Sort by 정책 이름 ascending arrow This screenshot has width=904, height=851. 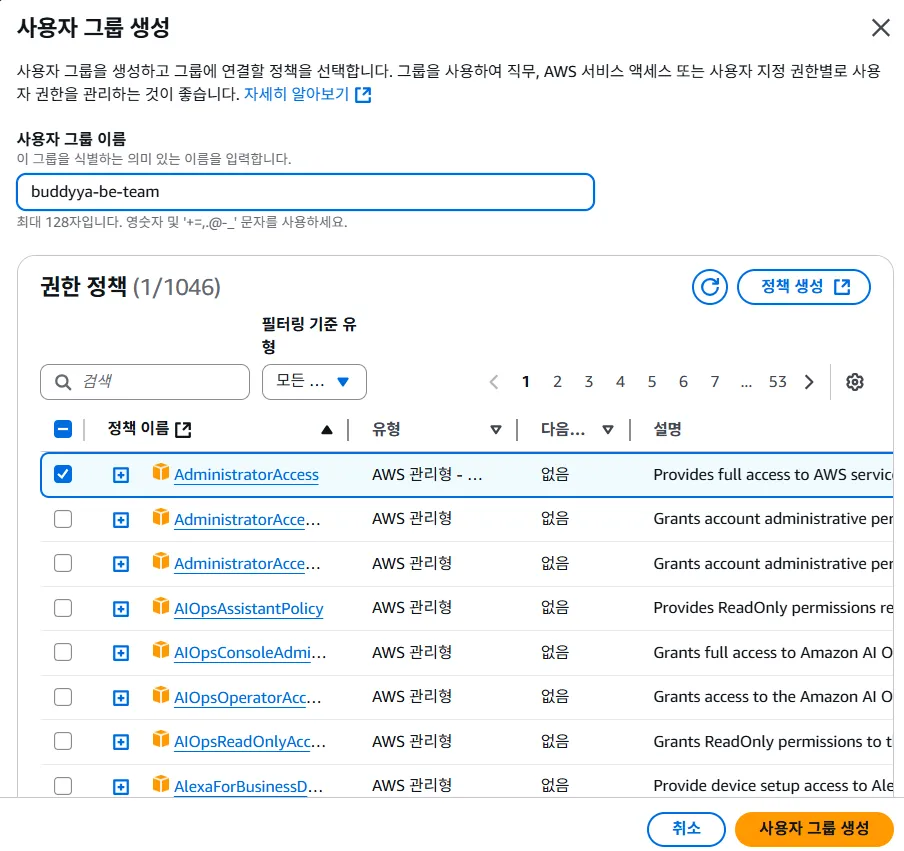pyautogui.click(x=327, y=430)
